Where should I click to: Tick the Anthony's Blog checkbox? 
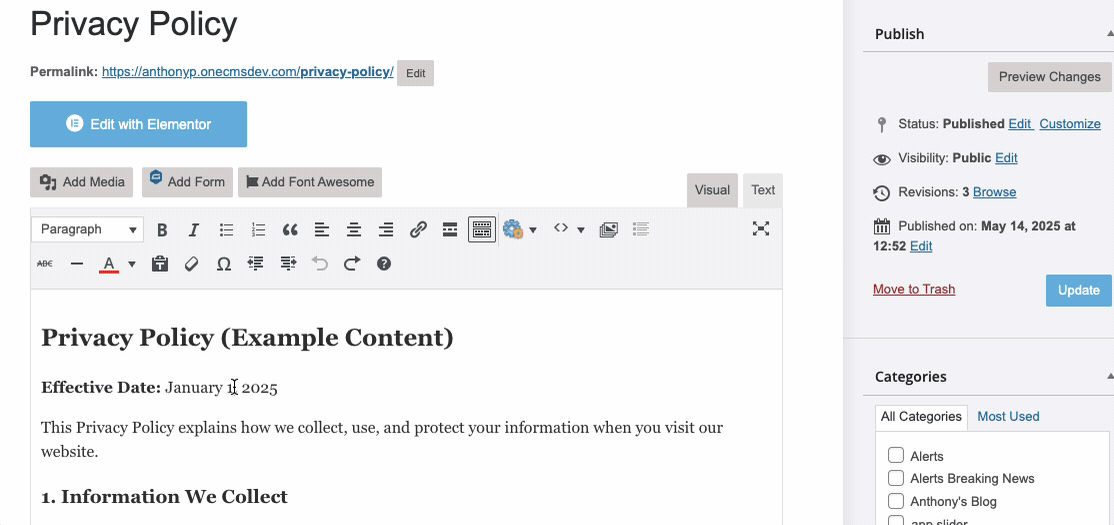click(x=896, y=501)
